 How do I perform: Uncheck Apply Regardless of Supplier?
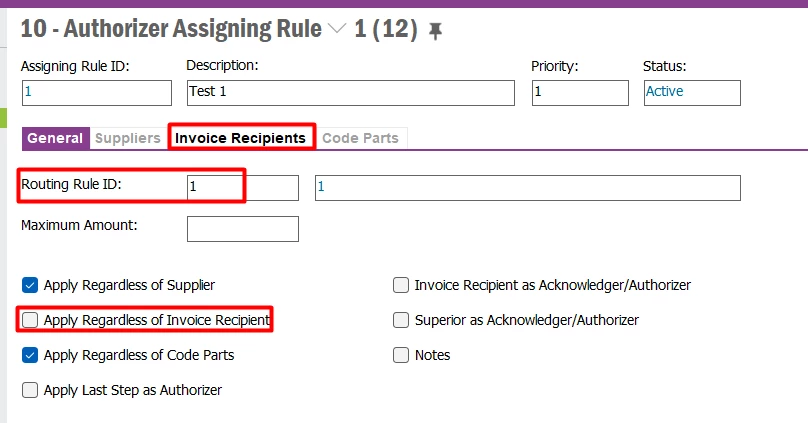(x=30, y=285)
